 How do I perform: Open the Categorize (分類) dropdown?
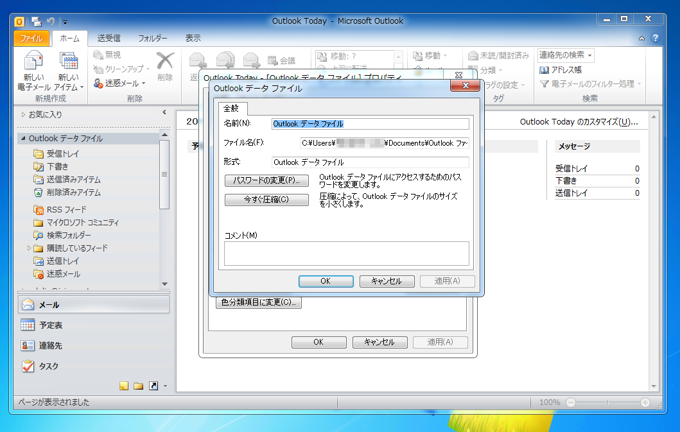coord(485,70)
